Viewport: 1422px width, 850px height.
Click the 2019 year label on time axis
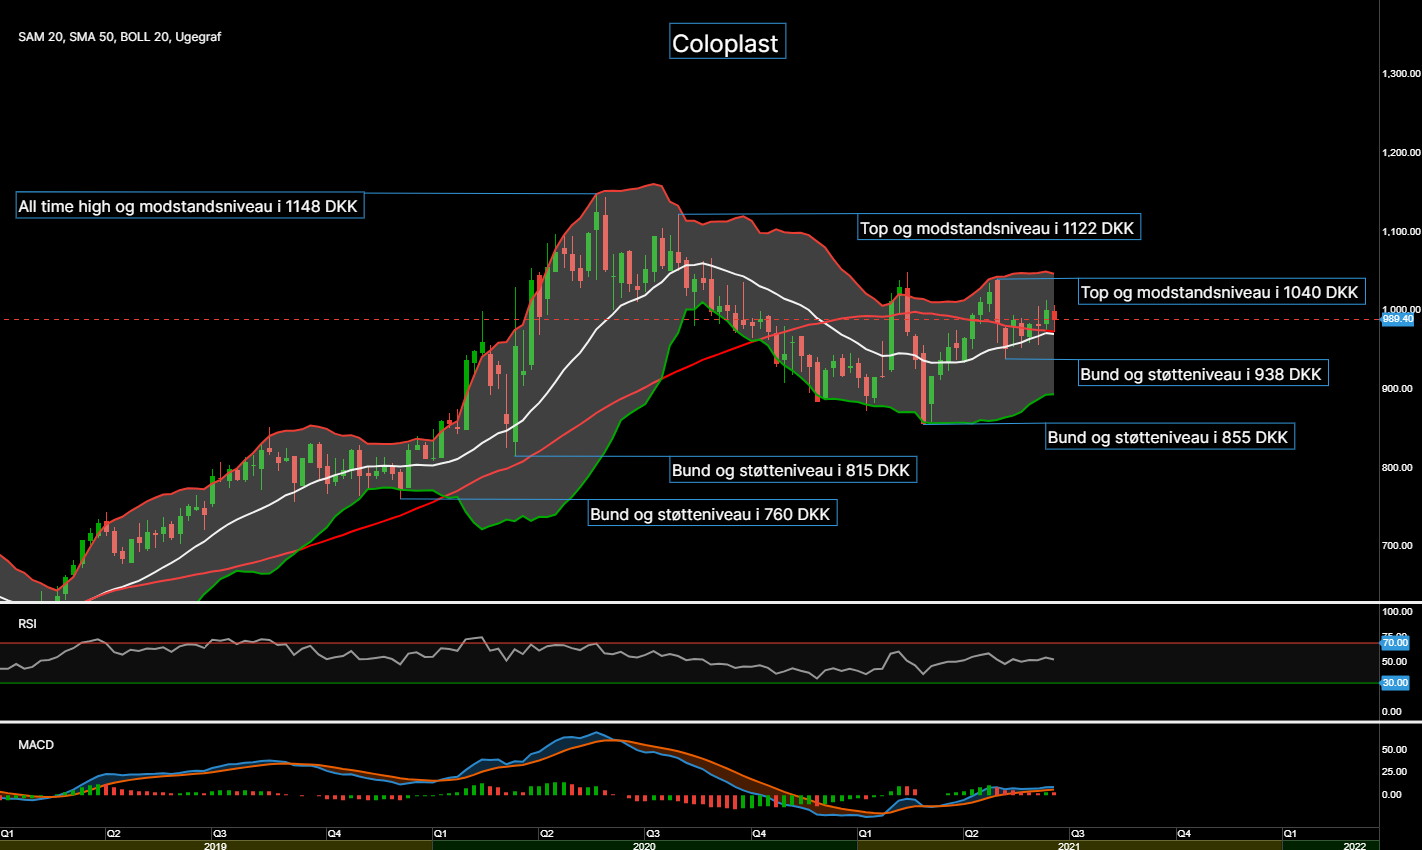coord(215,846)
